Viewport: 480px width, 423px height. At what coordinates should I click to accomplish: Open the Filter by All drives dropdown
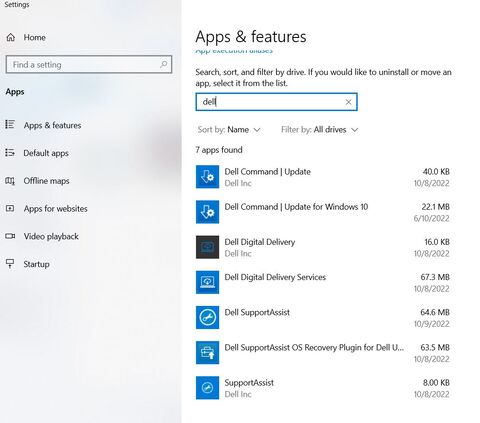(320, 130)
